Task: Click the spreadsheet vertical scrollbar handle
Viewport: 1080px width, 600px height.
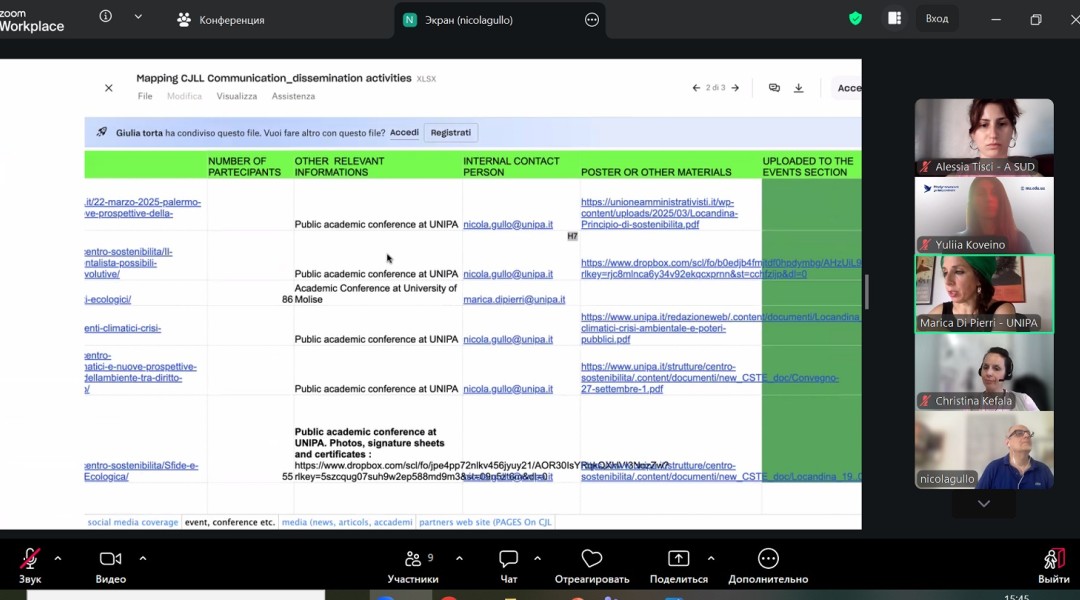Action: tap(866, 292)
